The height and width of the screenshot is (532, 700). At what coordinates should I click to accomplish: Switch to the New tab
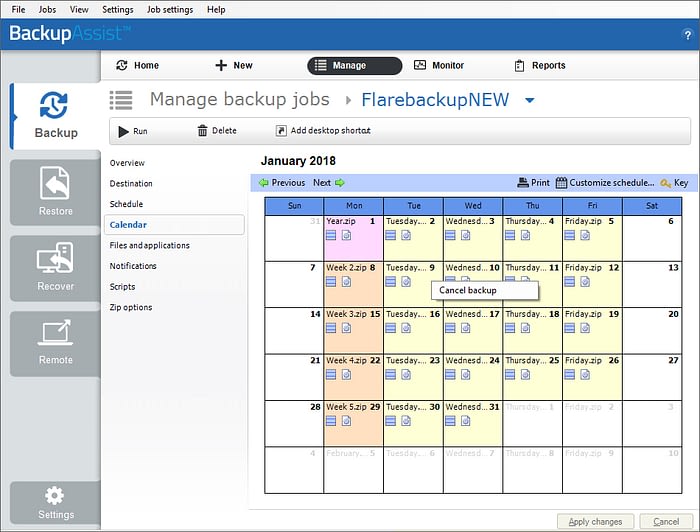pyautogui.click(x=234, y=65)
